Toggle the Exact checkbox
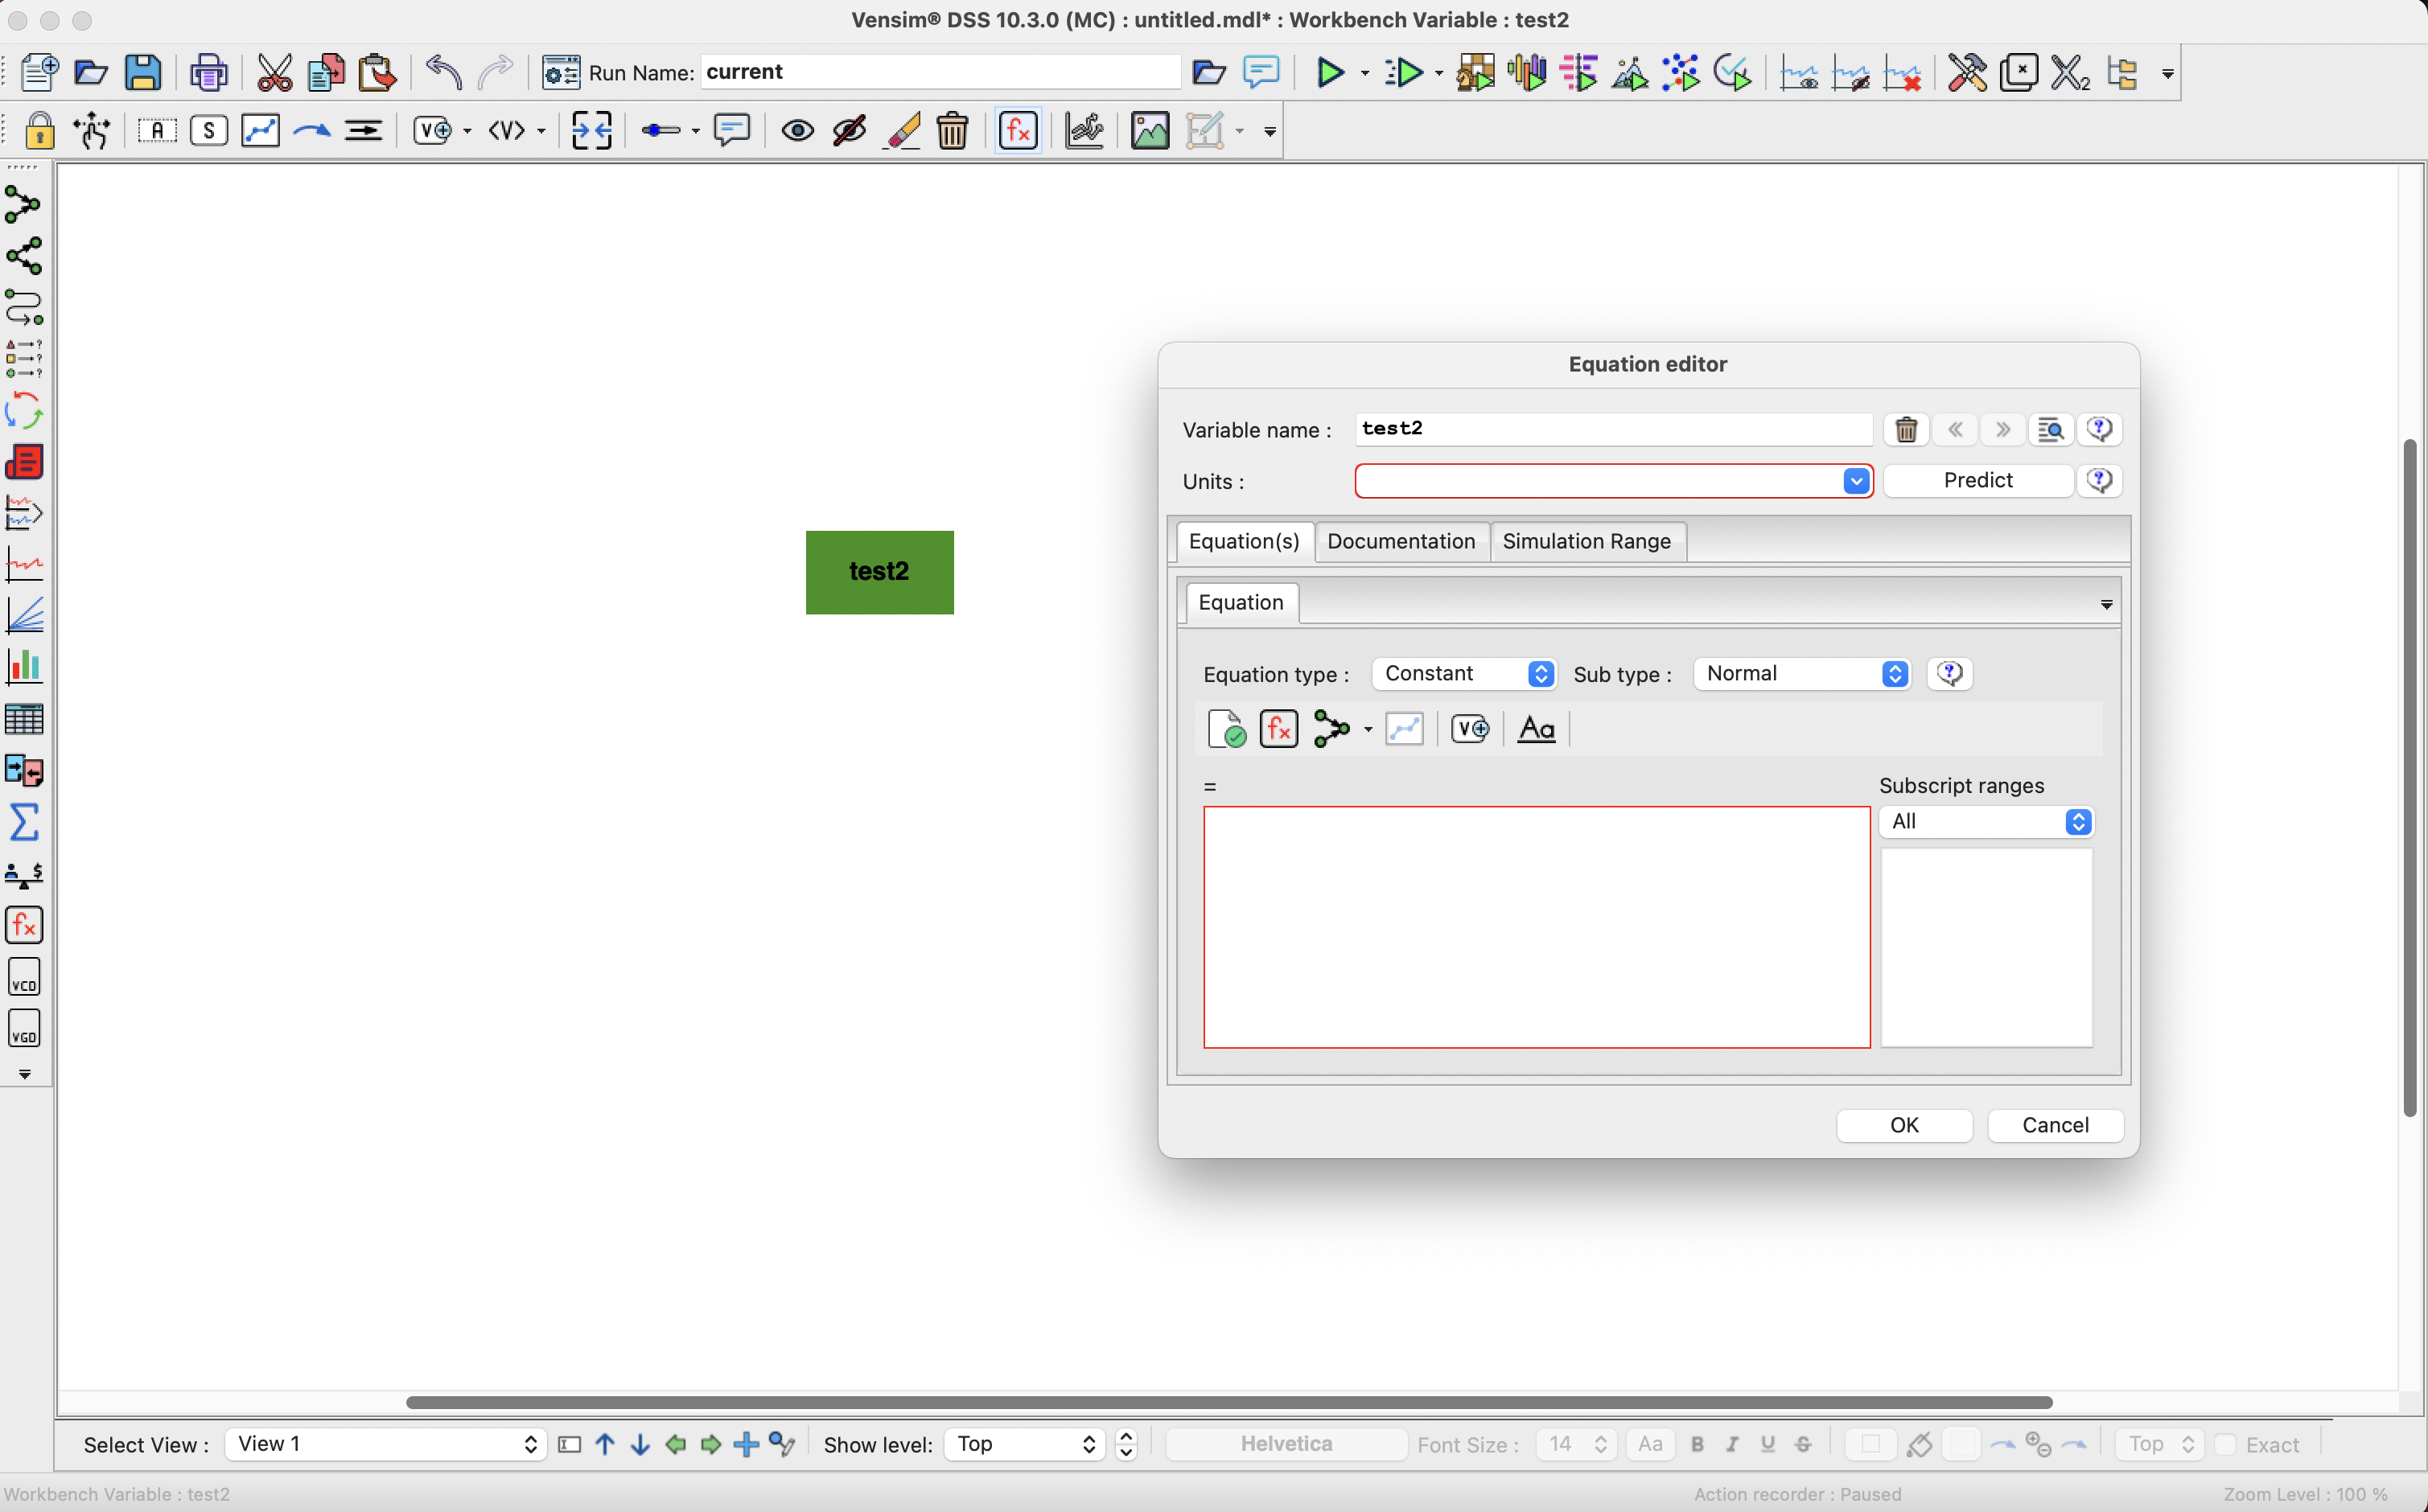The height and width of the screenshot is (1512, 2428). point(2225,1445)
